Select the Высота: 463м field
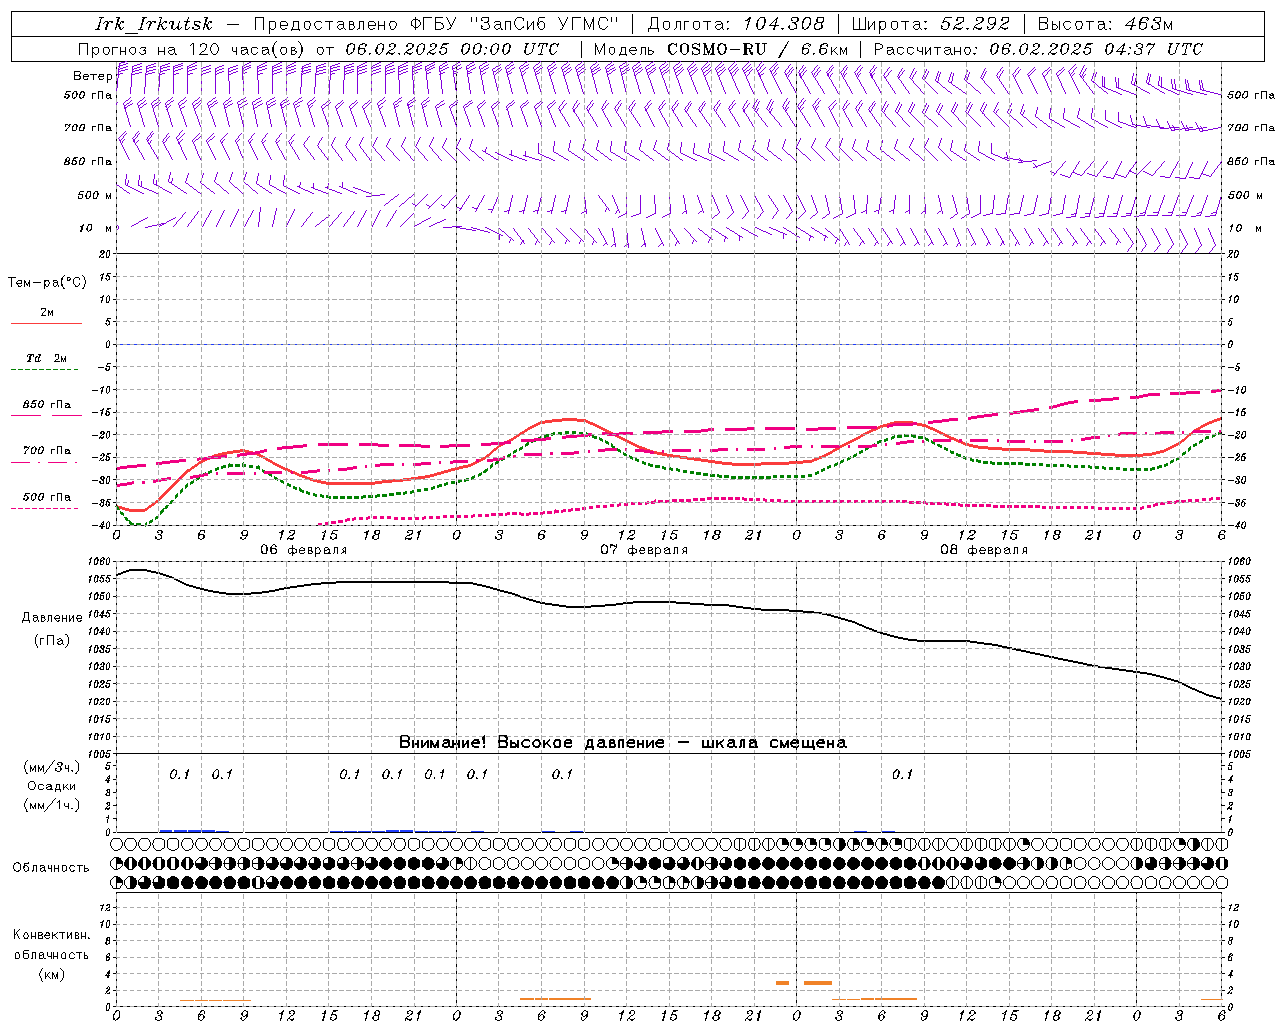The width and height of the screenshot is (1280, 1024). click(1105, 24)
